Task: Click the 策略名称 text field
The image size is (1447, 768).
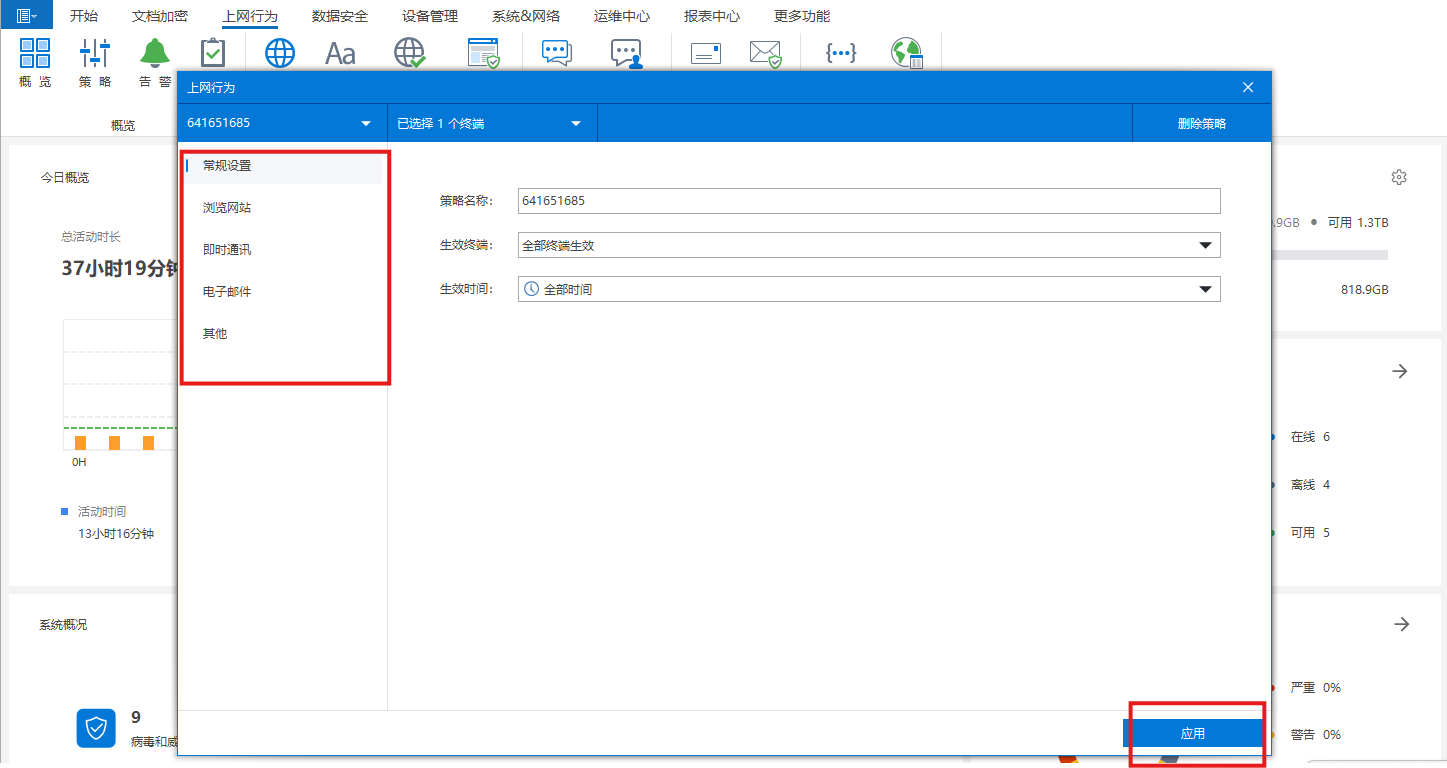Action: pos(868,201)
